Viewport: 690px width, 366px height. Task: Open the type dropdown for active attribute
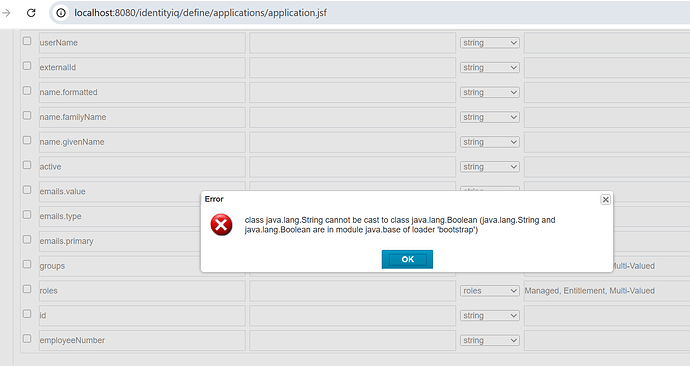click(x=490, y=167)
